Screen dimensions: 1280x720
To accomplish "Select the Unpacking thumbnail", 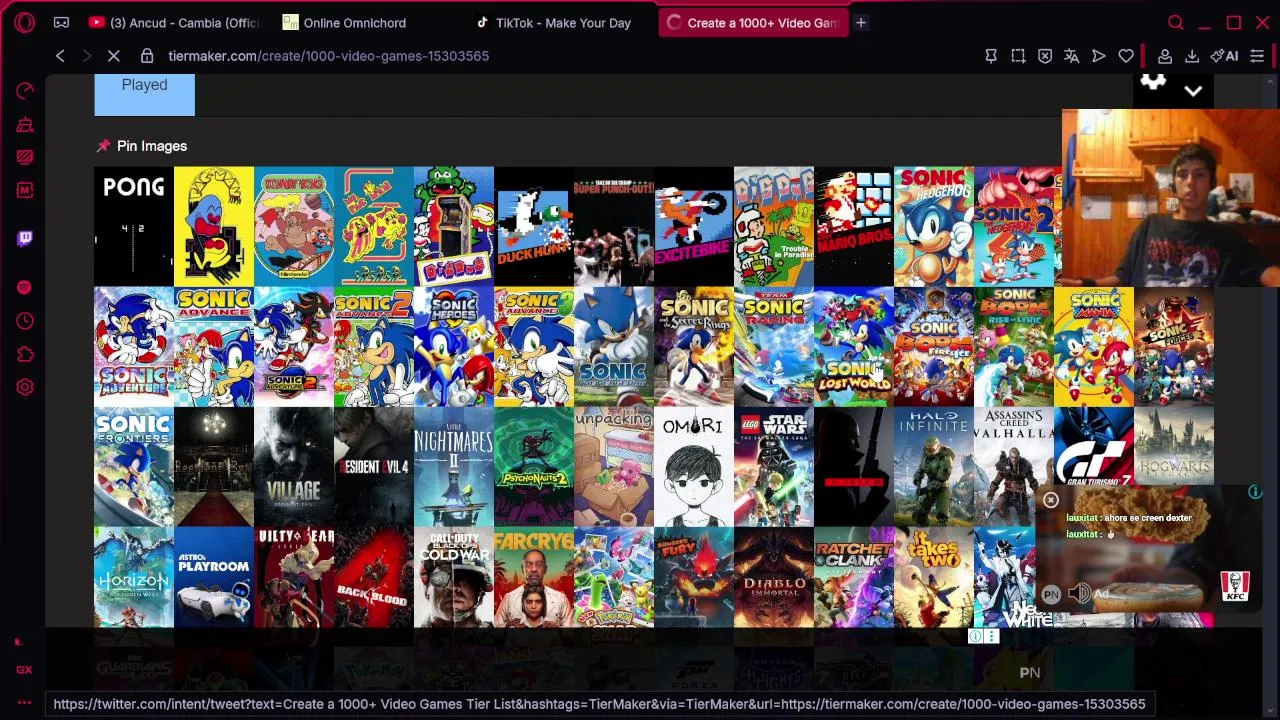I will click(614, 467).
